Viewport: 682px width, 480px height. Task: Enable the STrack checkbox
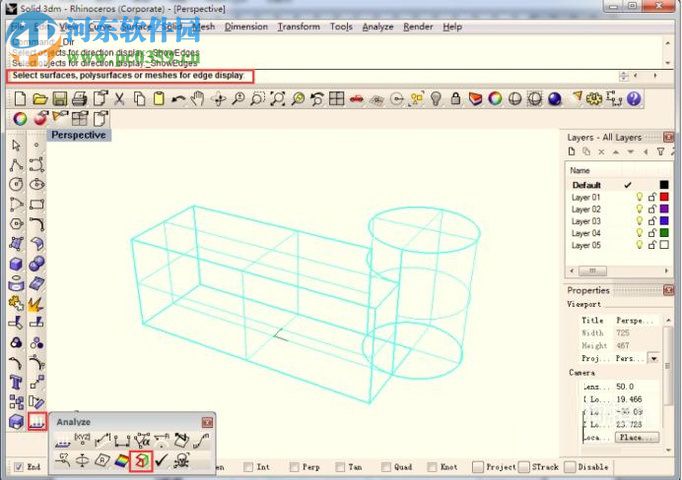[524, 467]
